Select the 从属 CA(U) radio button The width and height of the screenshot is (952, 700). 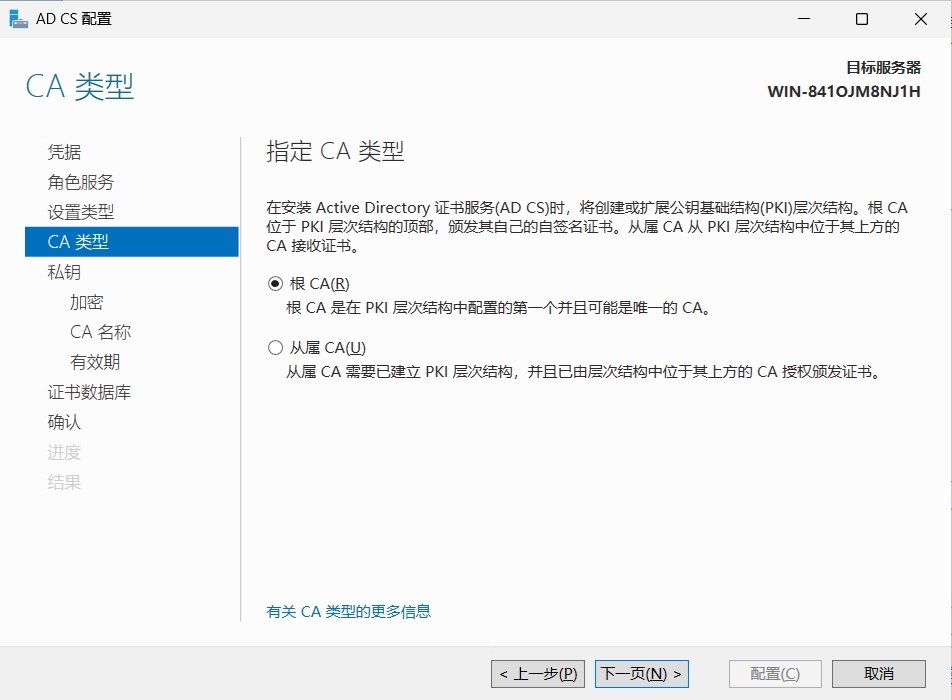[x=275, y=347]
